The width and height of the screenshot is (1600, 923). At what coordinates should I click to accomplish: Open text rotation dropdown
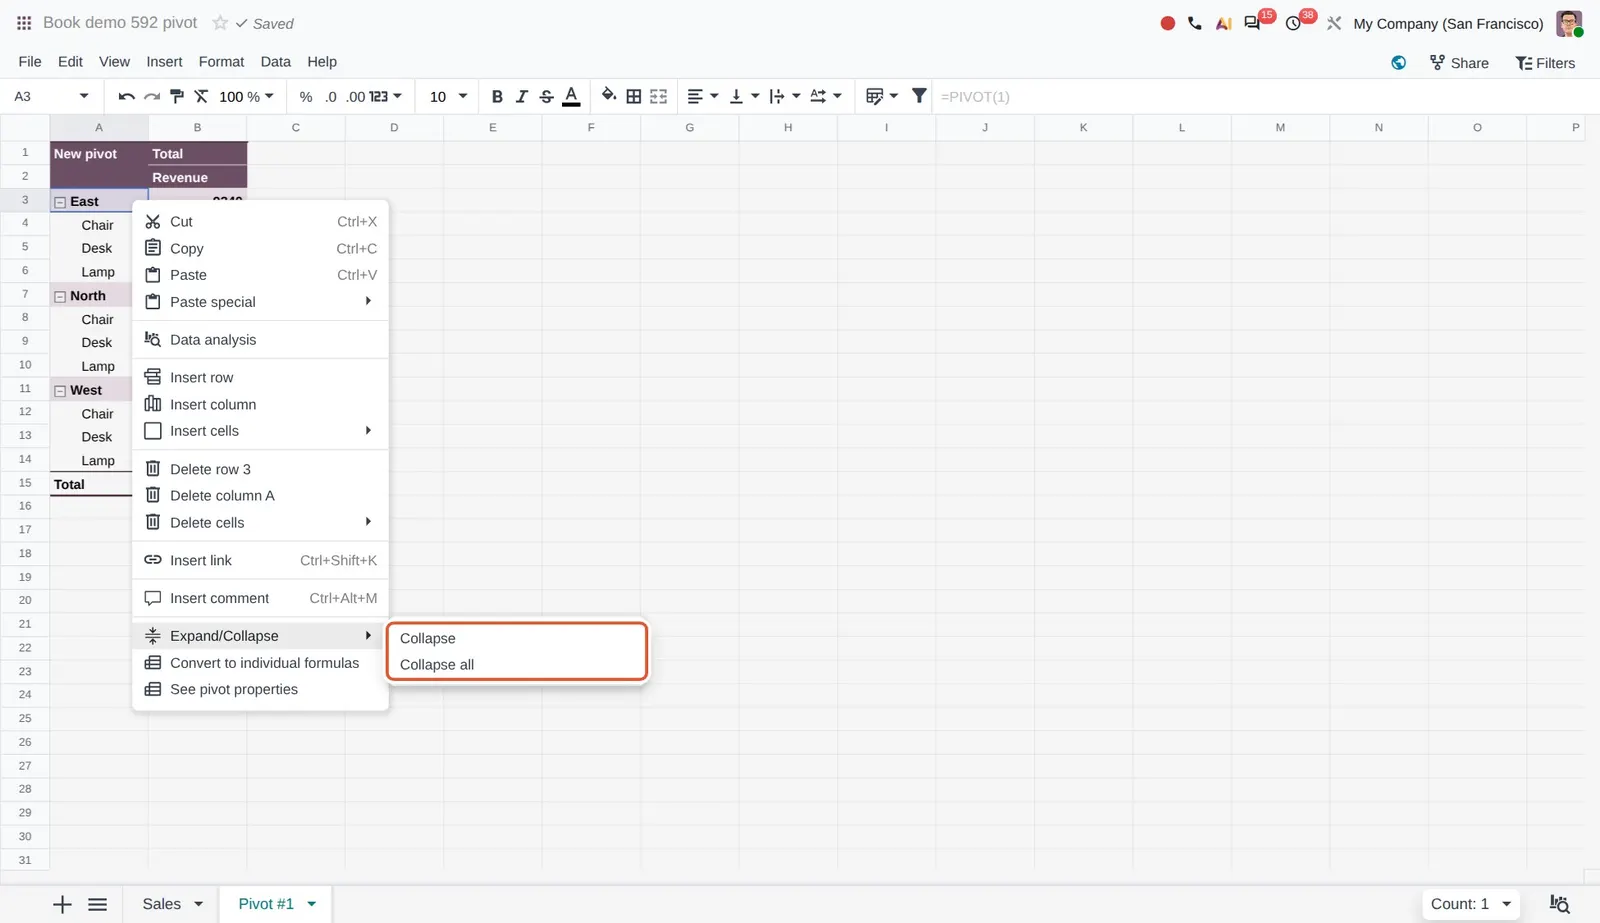pyautogui.click(x=826, y=97)
